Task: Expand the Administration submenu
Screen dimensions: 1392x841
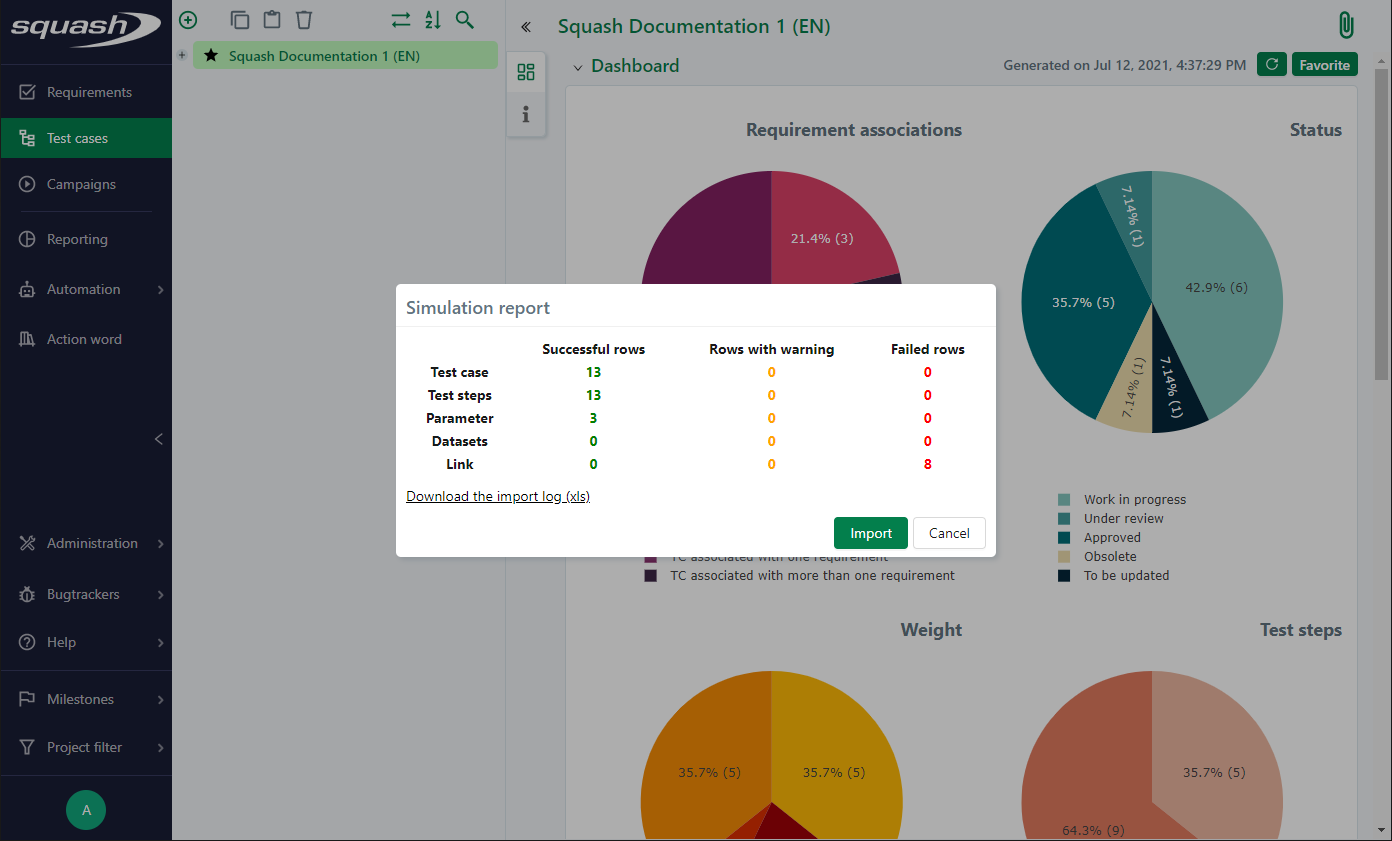Action: (x=160, y=544)
